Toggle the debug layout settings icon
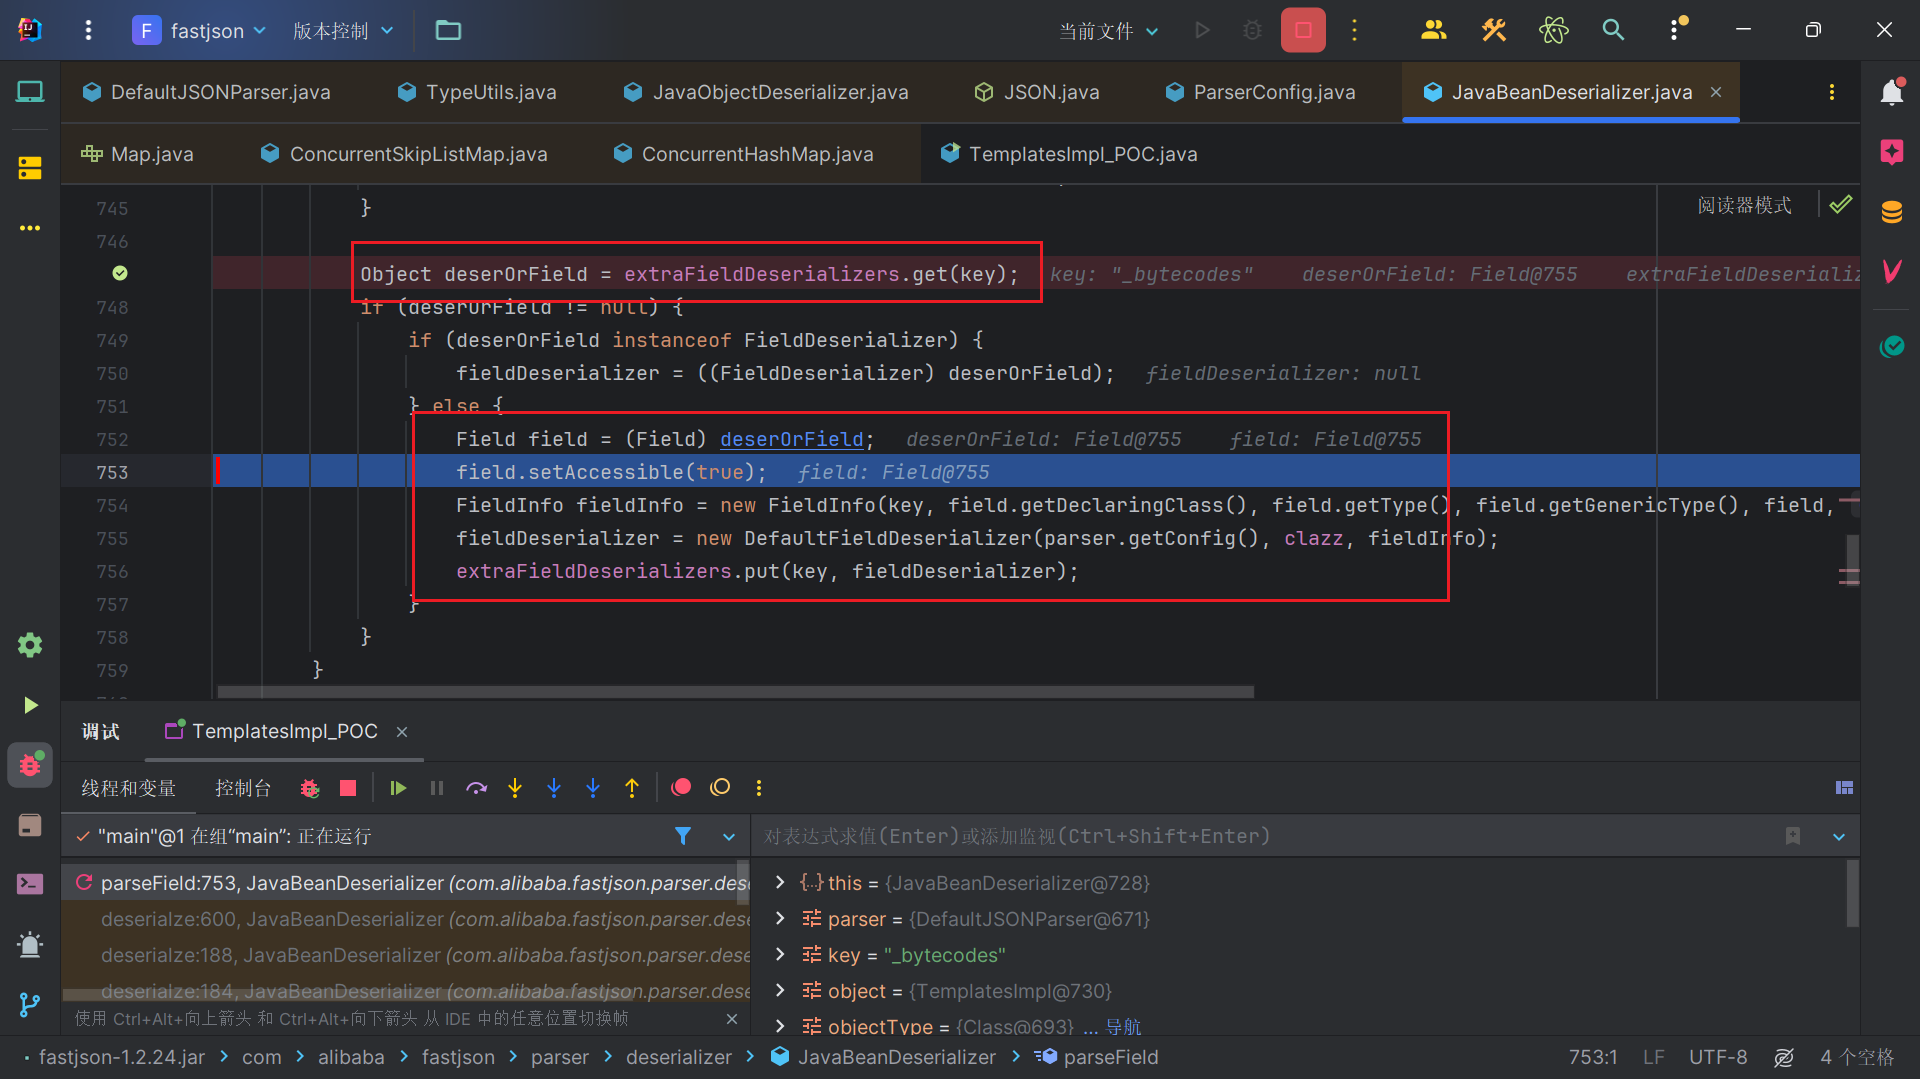1920x1079 pixels. coord(1844,788)
